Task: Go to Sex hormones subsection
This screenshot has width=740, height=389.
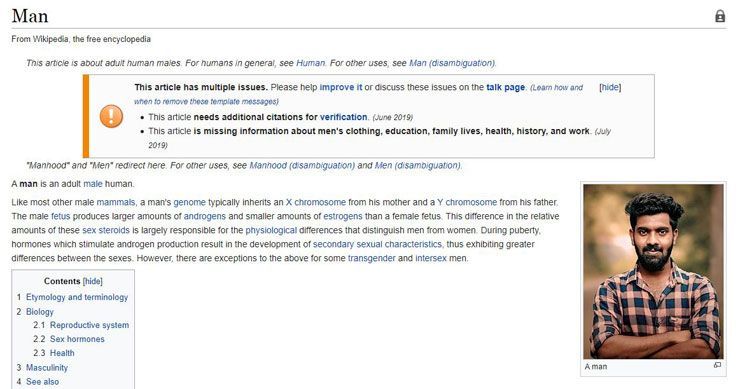Action: tap(77, 339)
